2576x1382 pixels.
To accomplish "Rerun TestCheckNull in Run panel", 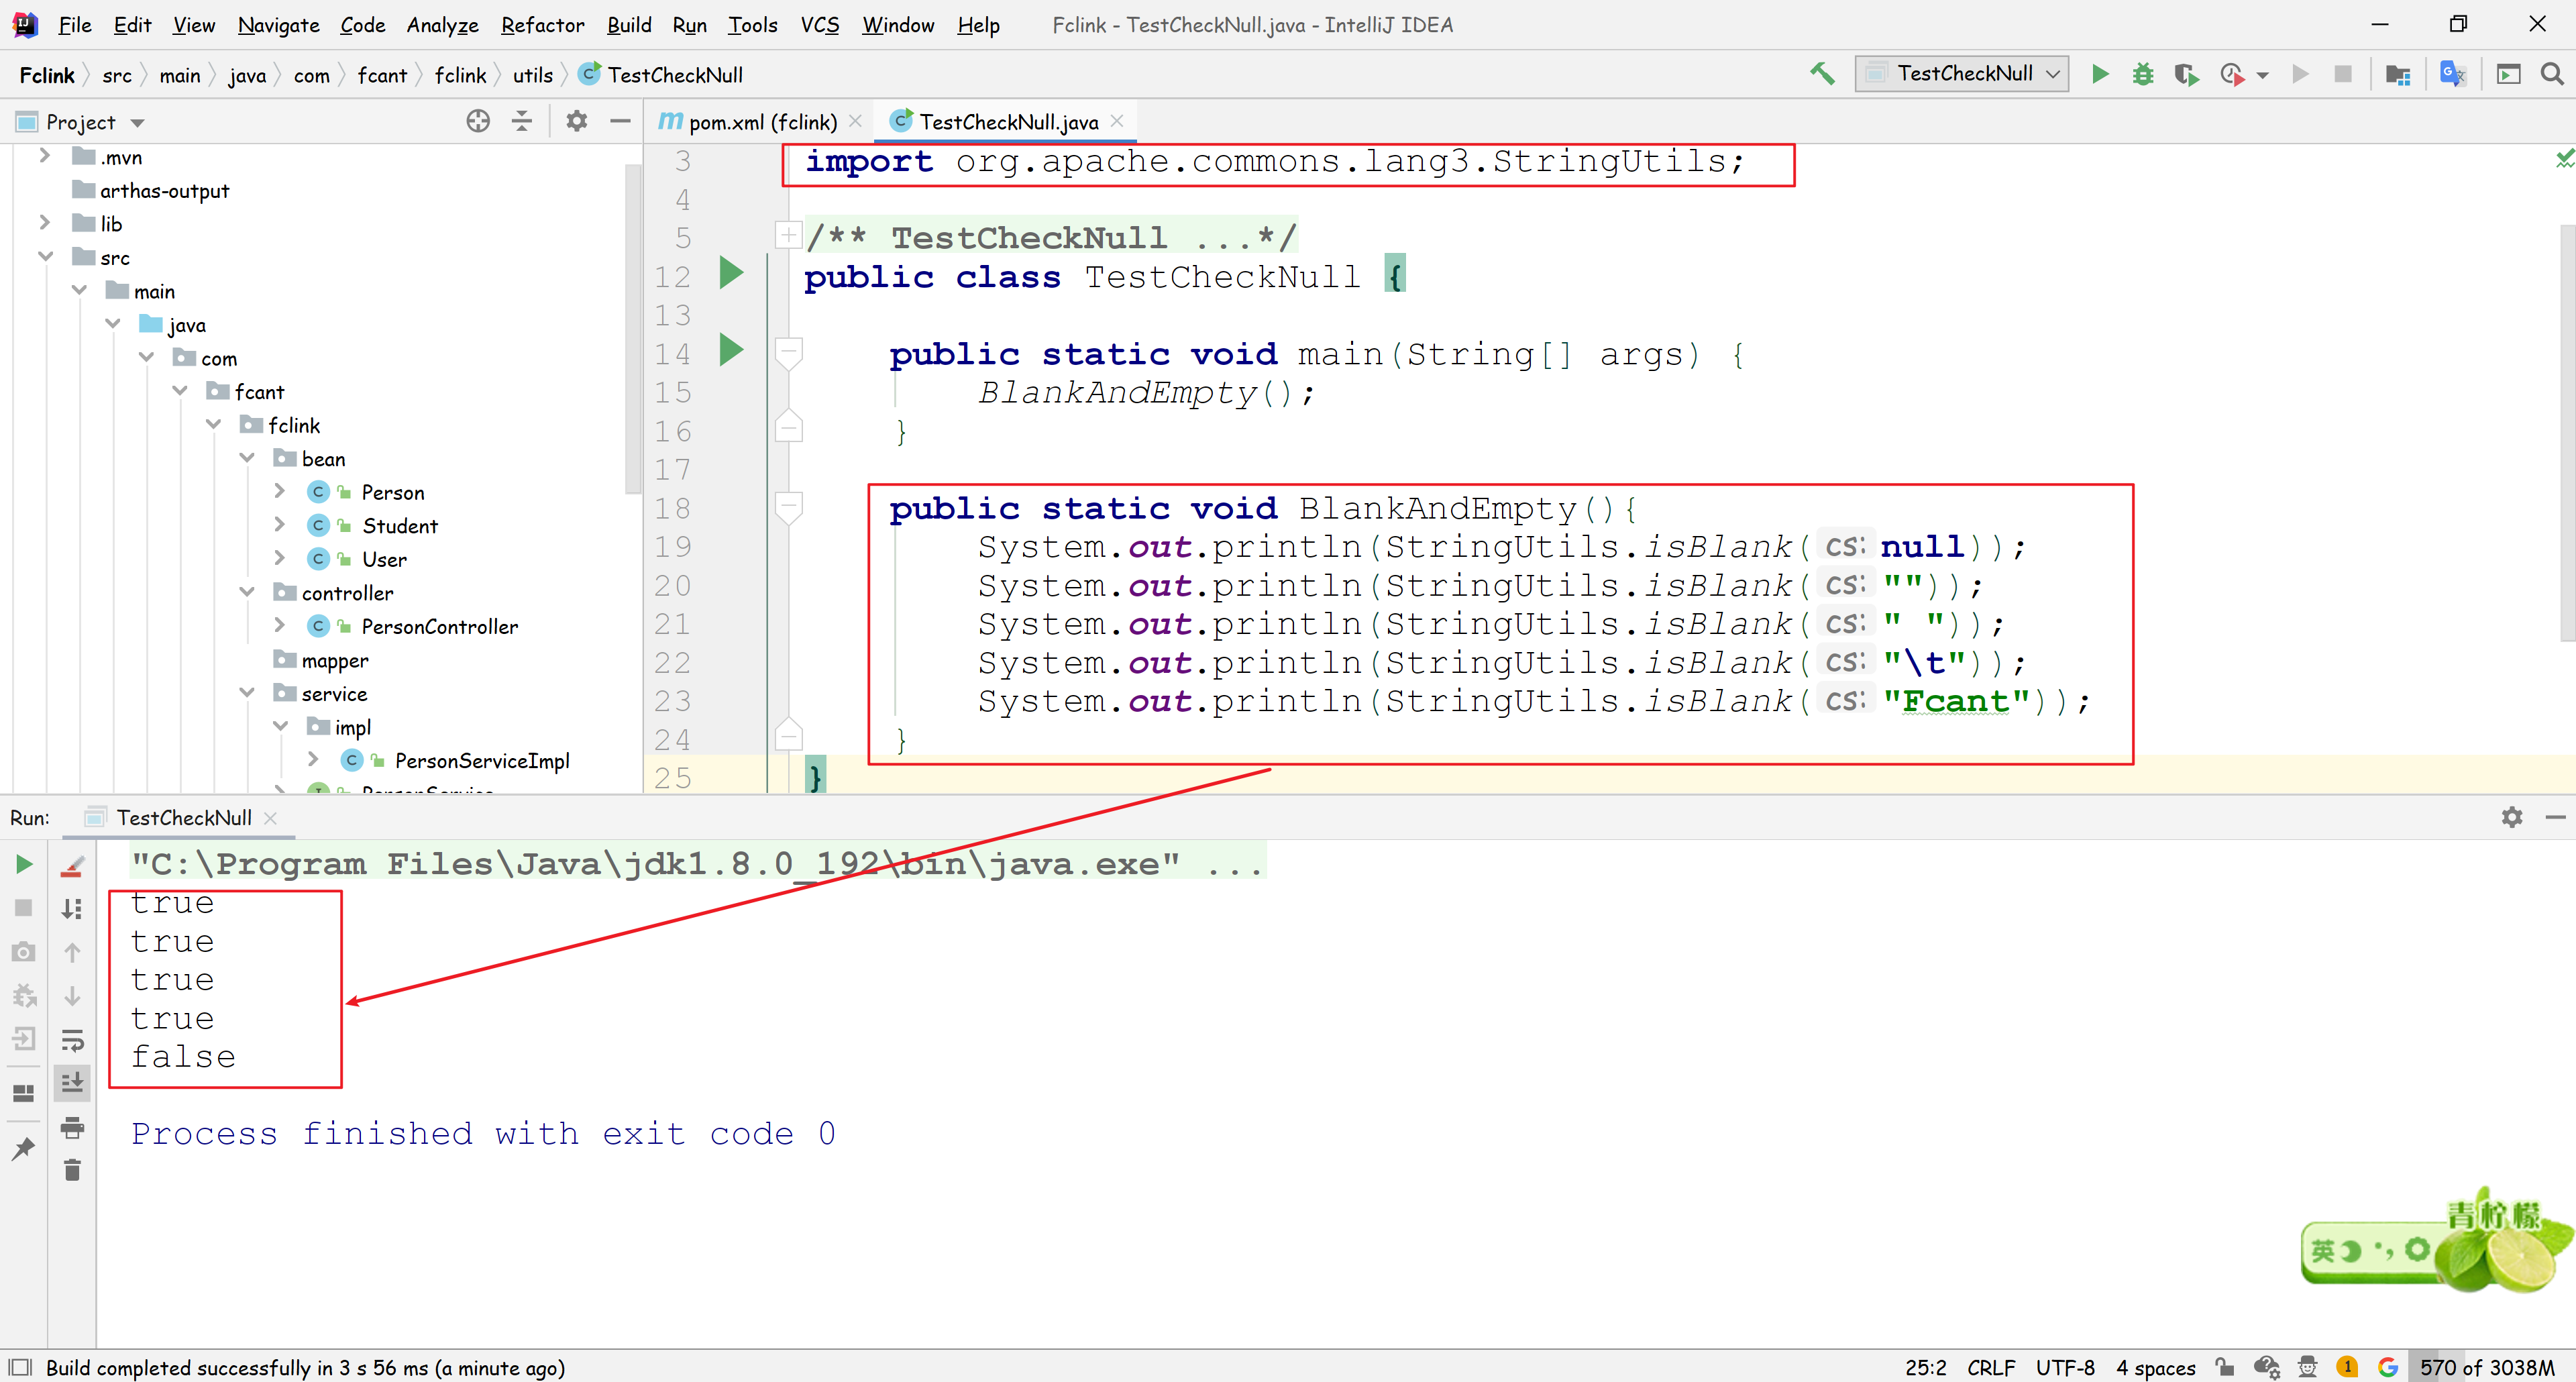I will 24,863.
